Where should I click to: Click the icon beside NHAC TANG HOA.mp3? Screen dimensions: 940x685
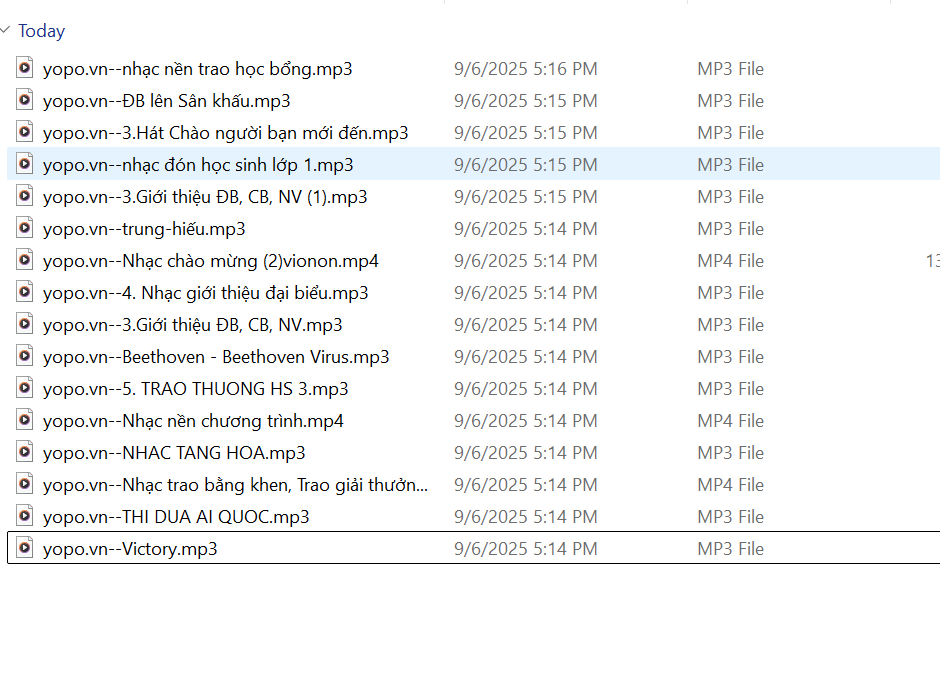click(x=25, y=452)
